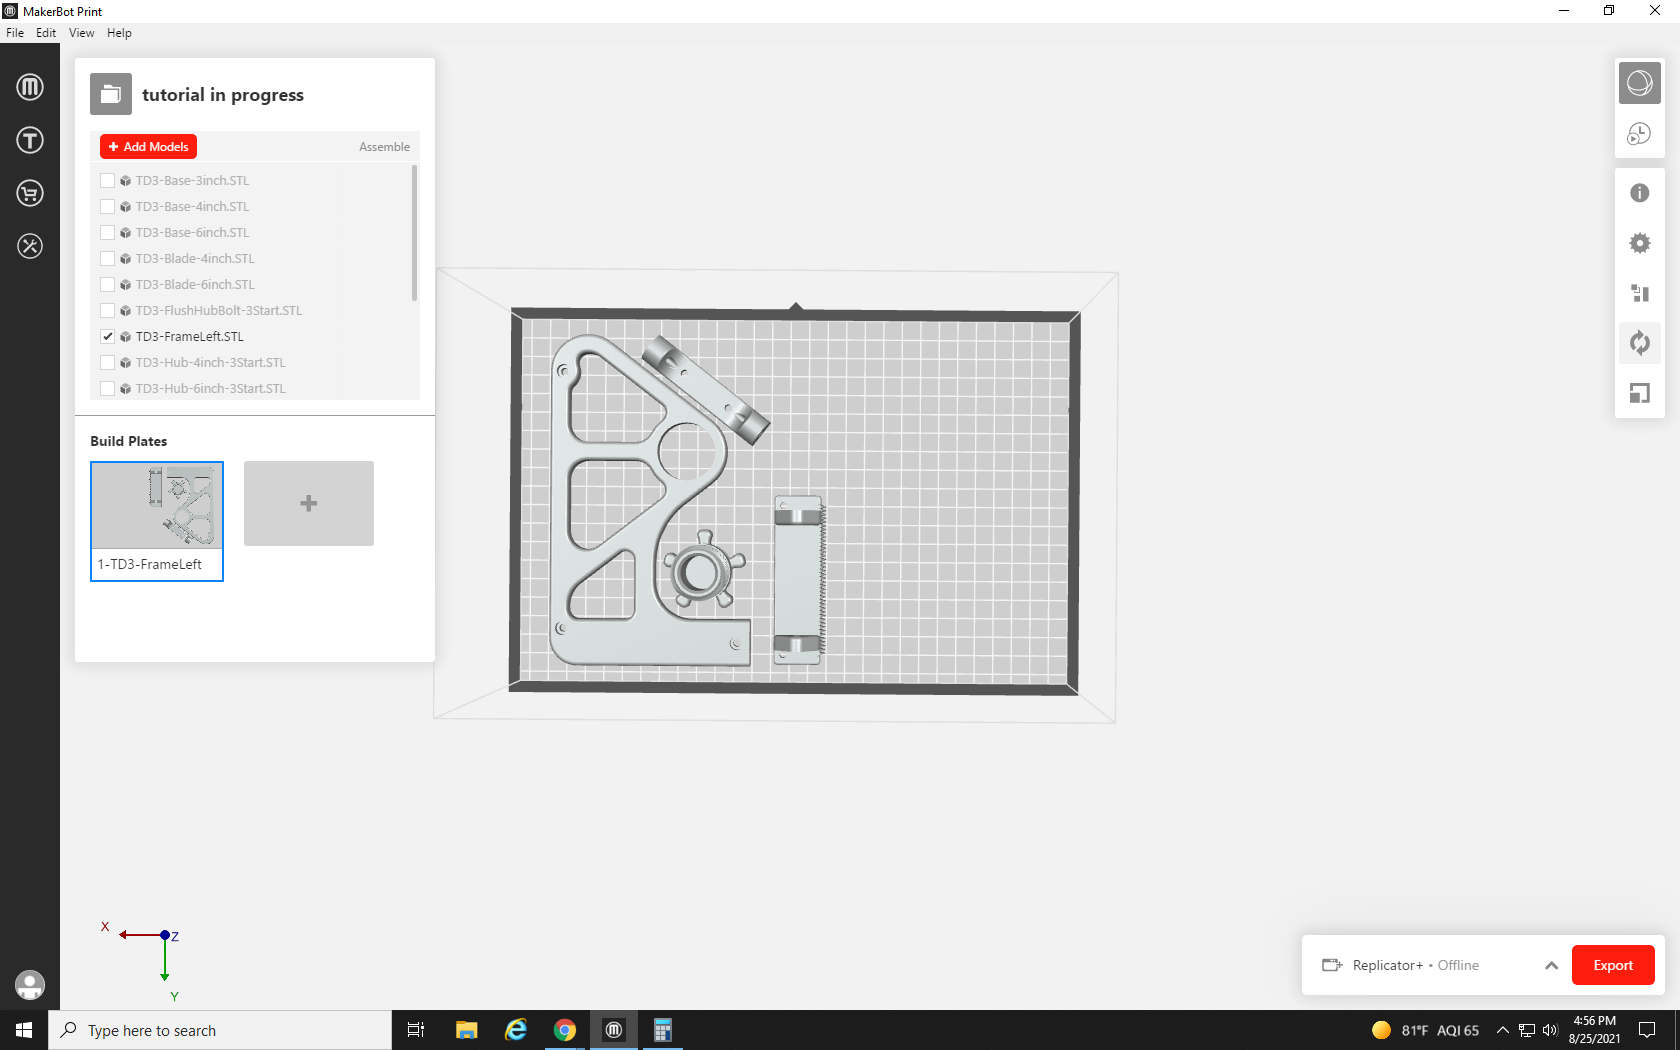The width and height of the screenshot is (1680, 1050).
Task: Click the Add Models button
Action: (x=148, y=147)
